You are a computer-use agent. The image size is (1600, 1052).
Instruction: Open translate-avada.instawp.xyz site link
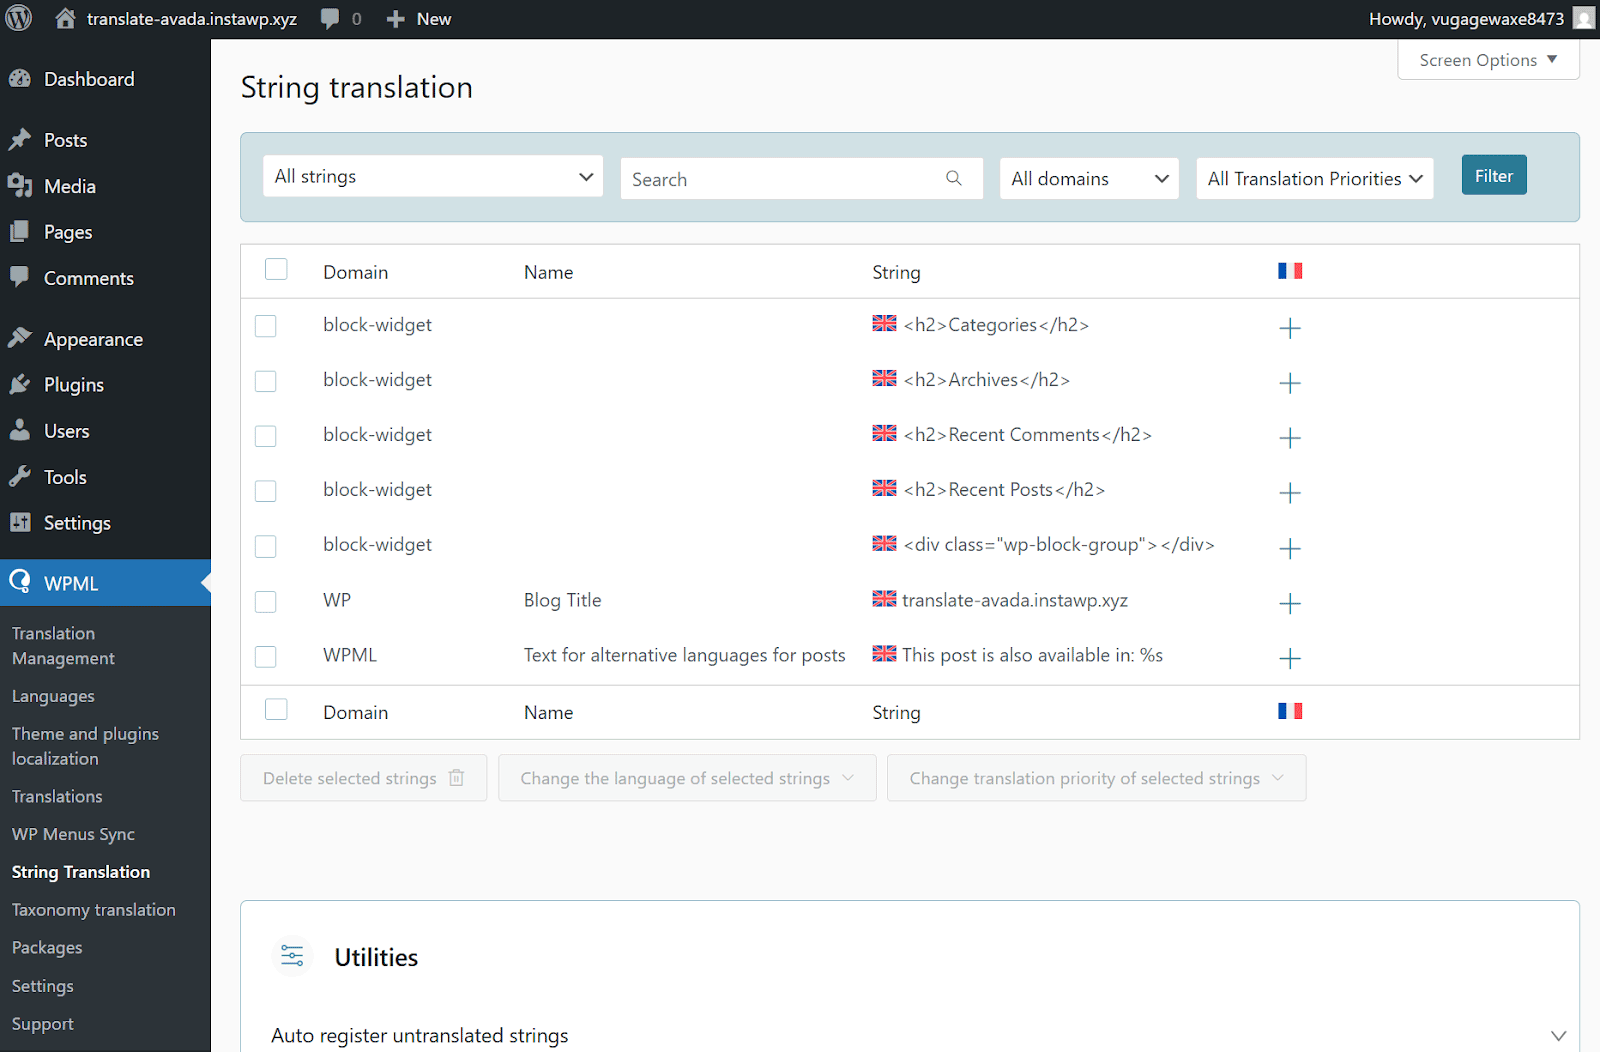[x=191, y=19]
